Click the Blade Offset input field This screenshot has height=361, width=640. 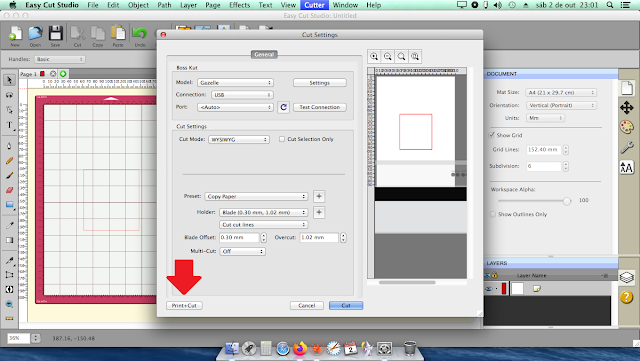239,237
